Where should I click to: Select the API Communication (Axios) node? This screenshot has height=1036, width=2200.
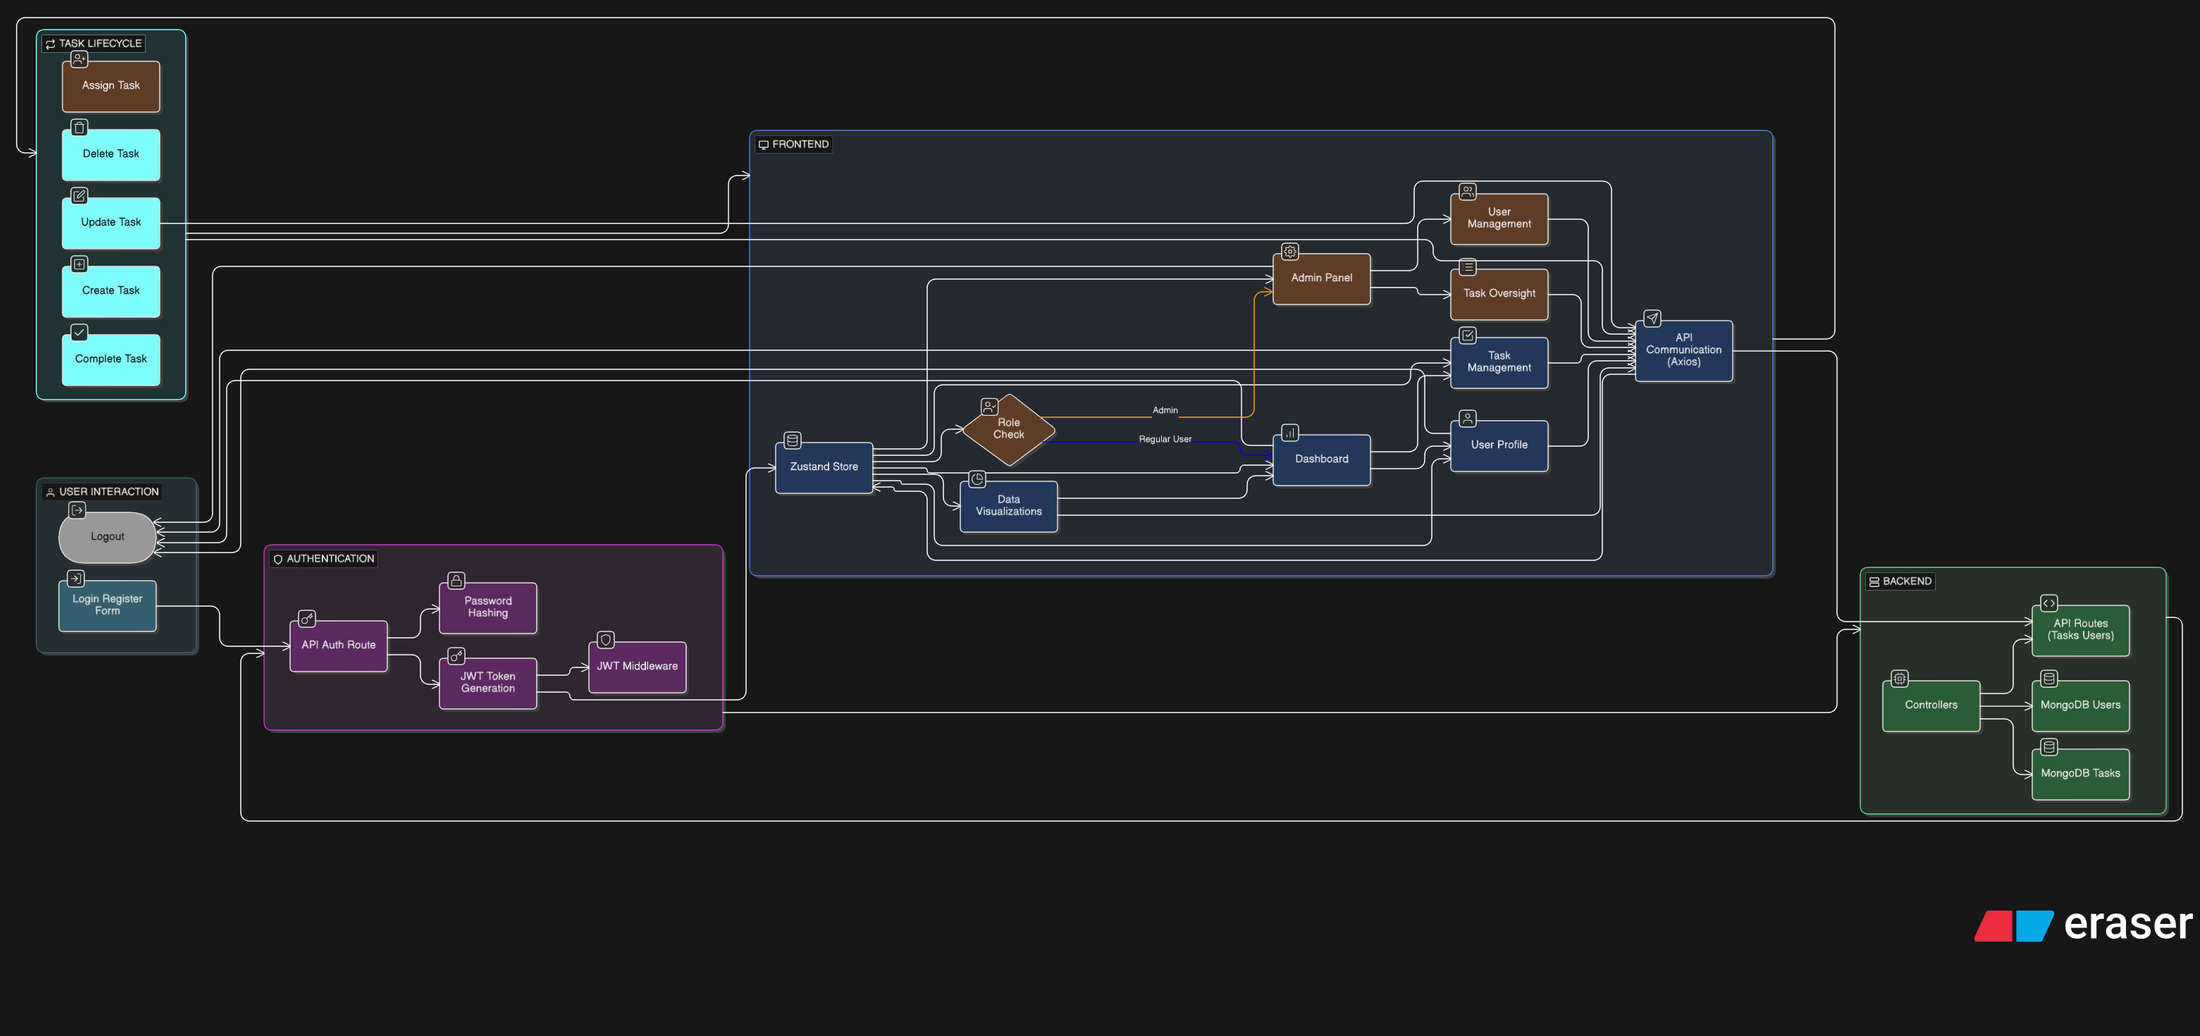point(1684,351)
